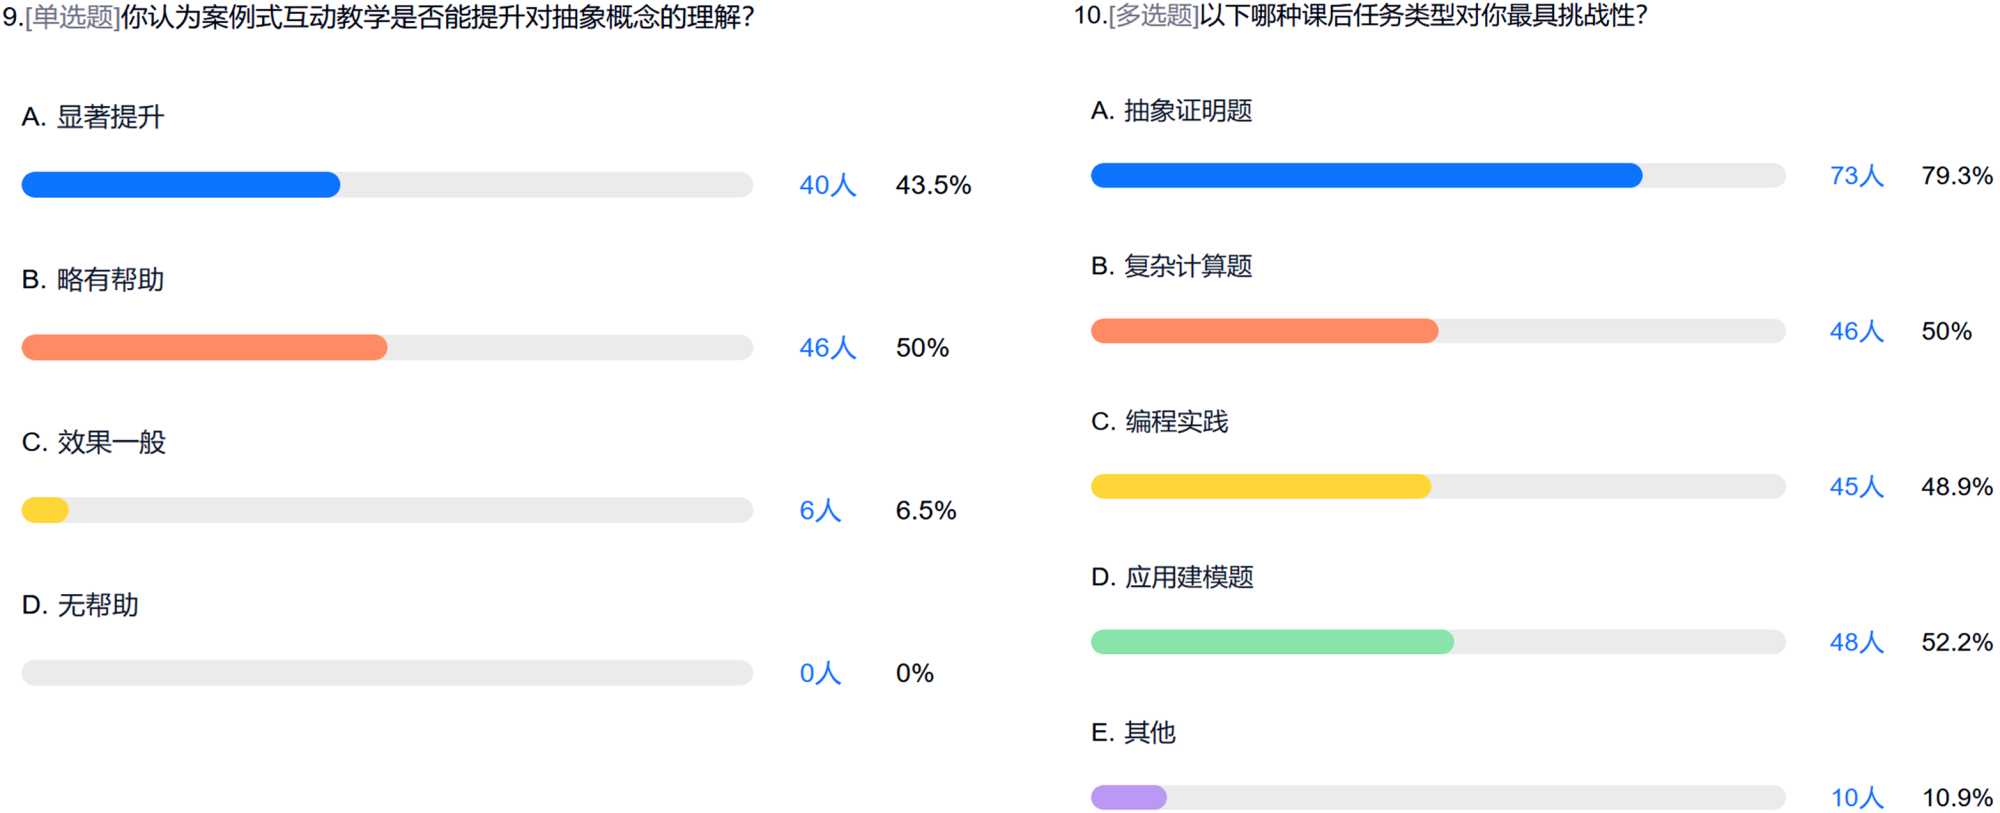Image resolution: width=2000 pixels, height=813 pixels.
Task: Click the blue 显著提升 progress bar
Action: (x=181, y=185)
